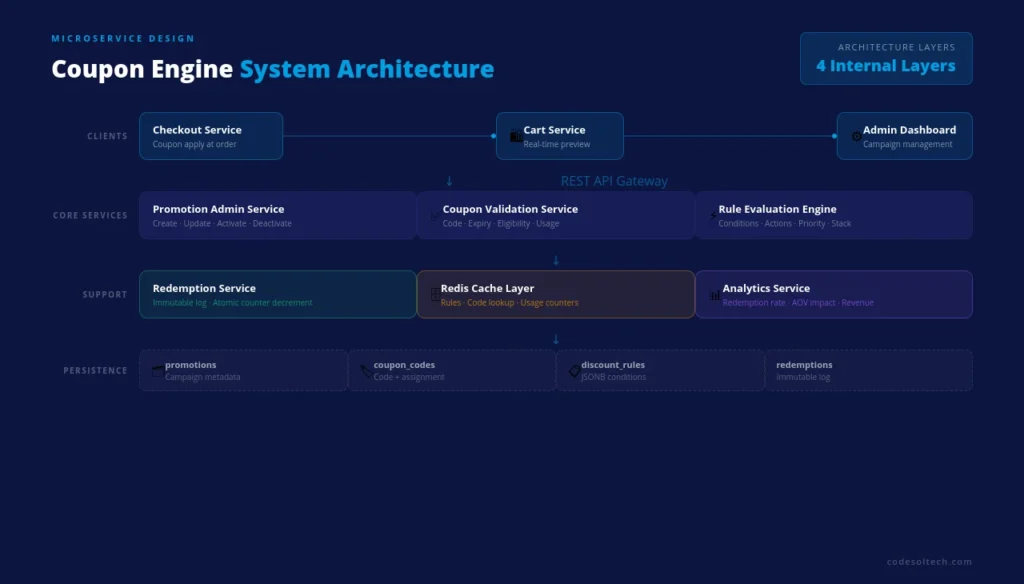Select the CLIENTS layer label

click(x=107, y=136)
